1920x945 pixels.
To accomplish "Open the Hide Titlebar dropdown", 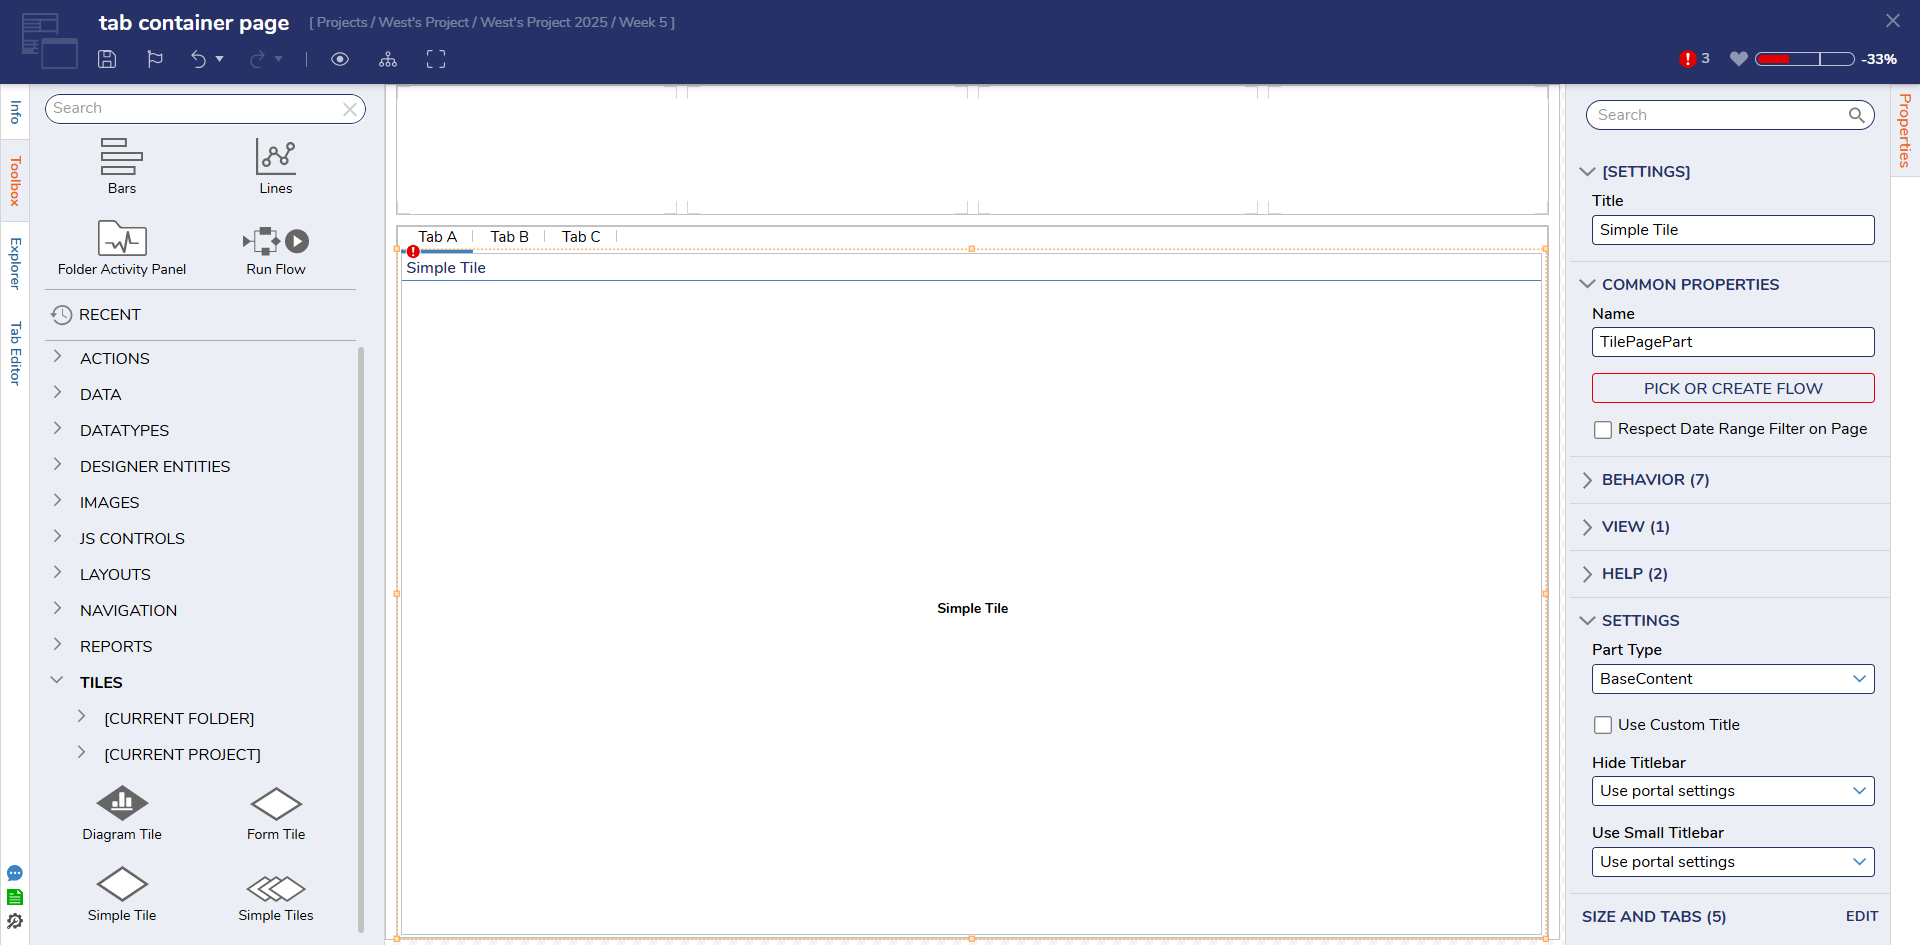I will point(1733,791).
